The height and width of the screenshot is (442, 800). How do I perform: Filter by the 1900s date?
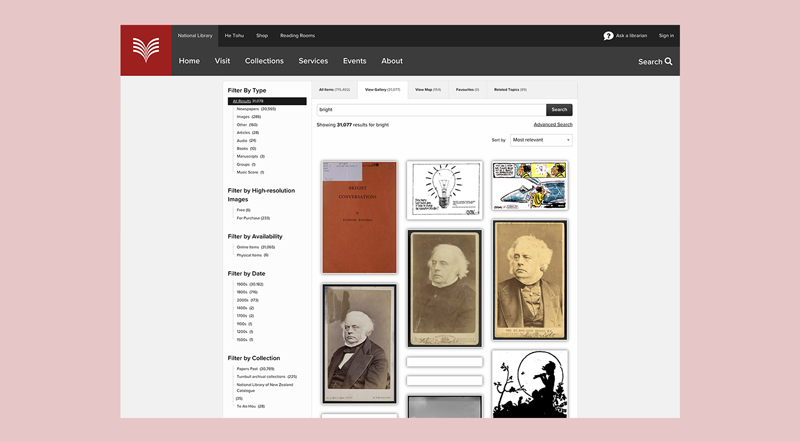coord(249,284)
